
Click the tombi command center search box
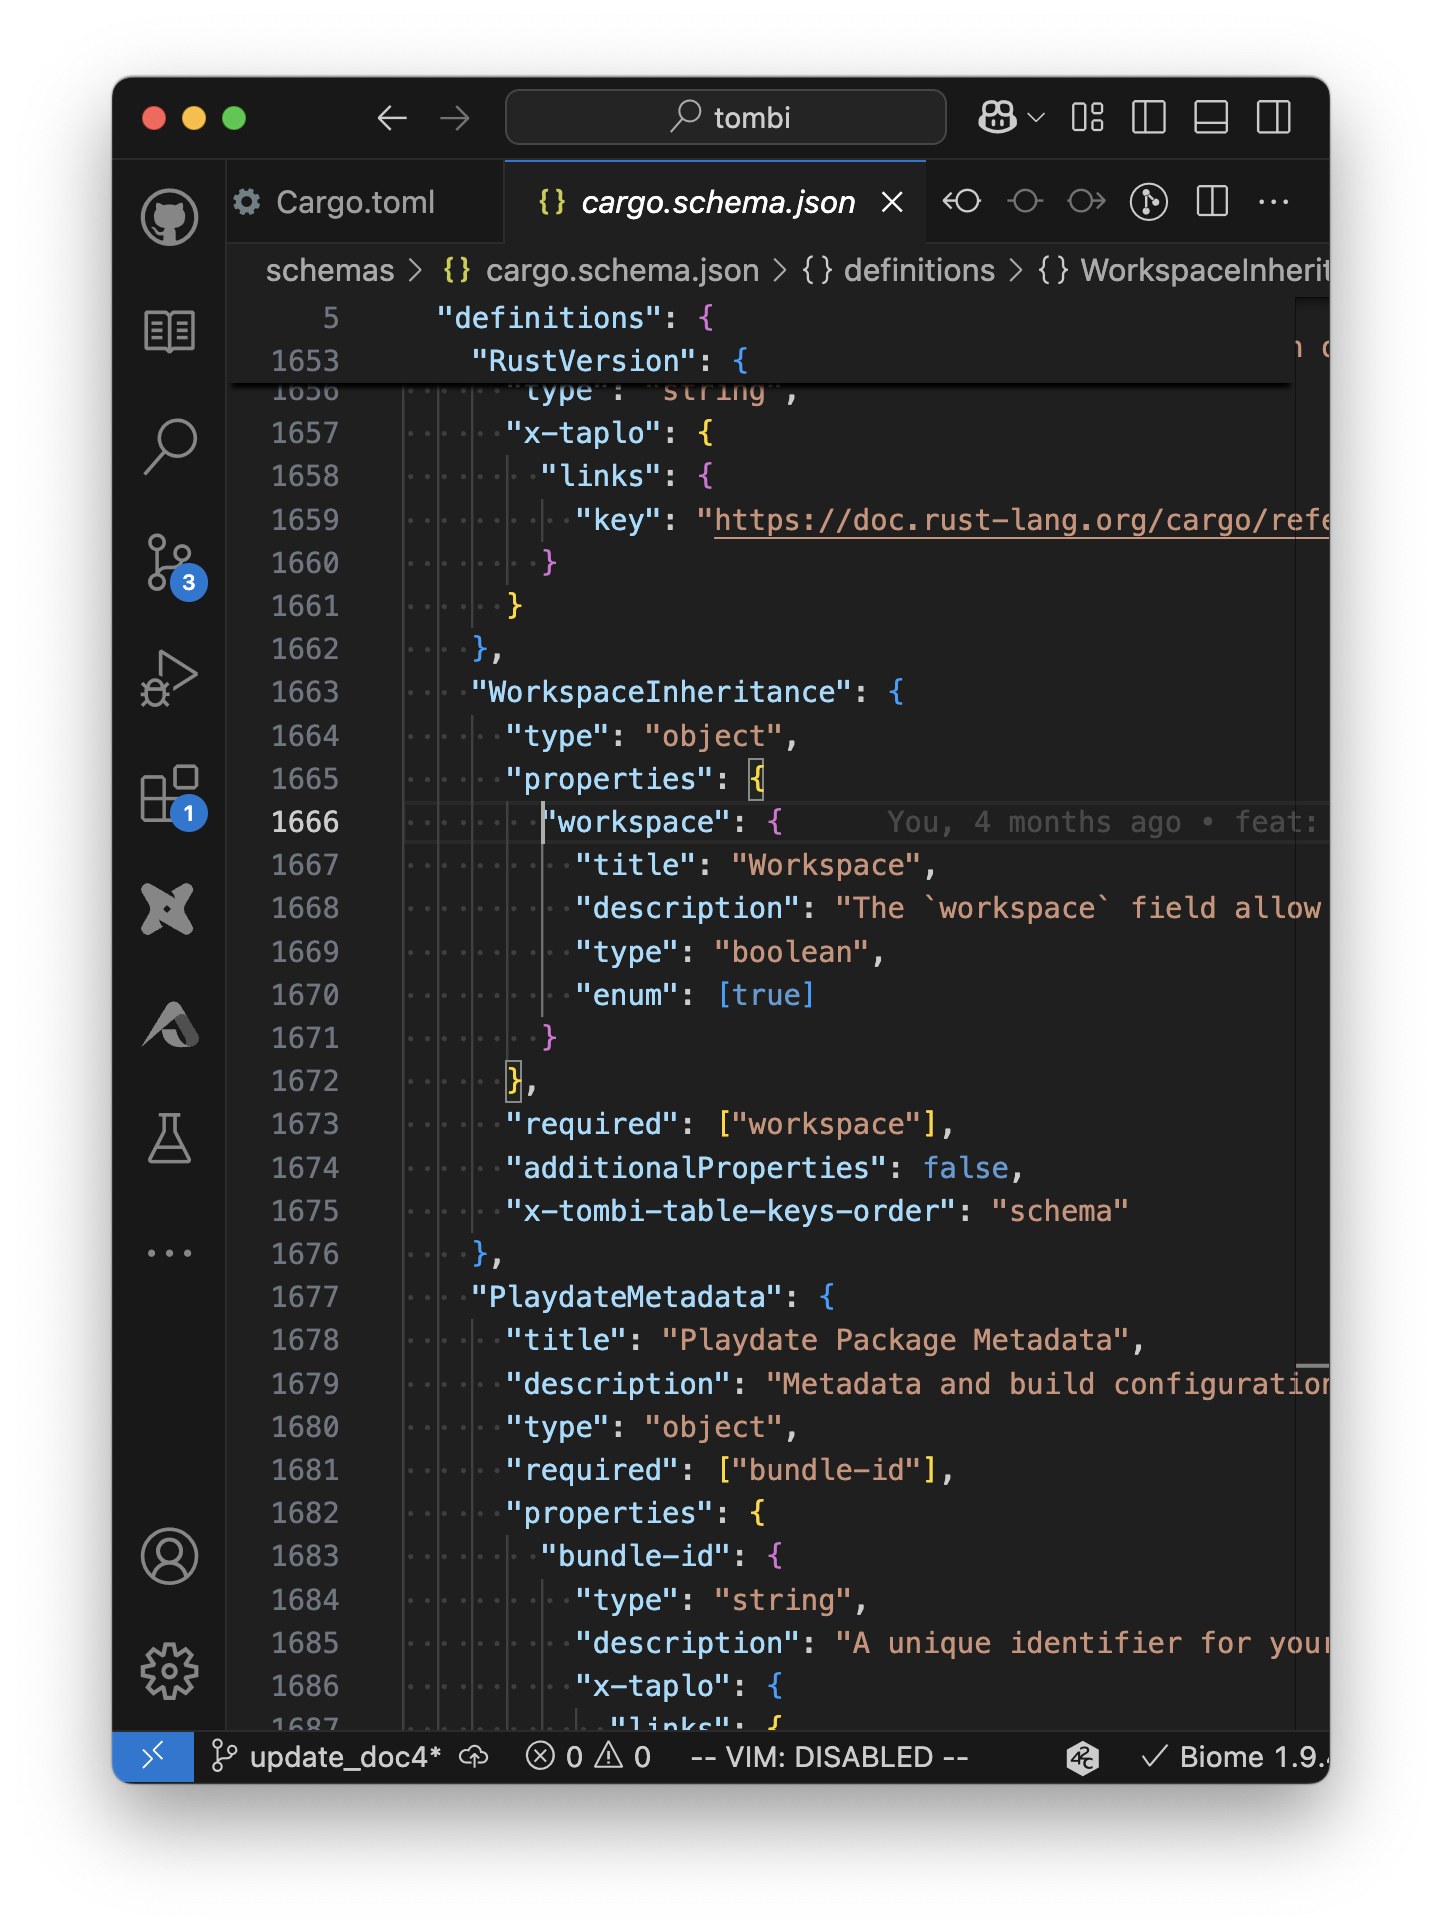pyautogui.click(x=726, y=117)
